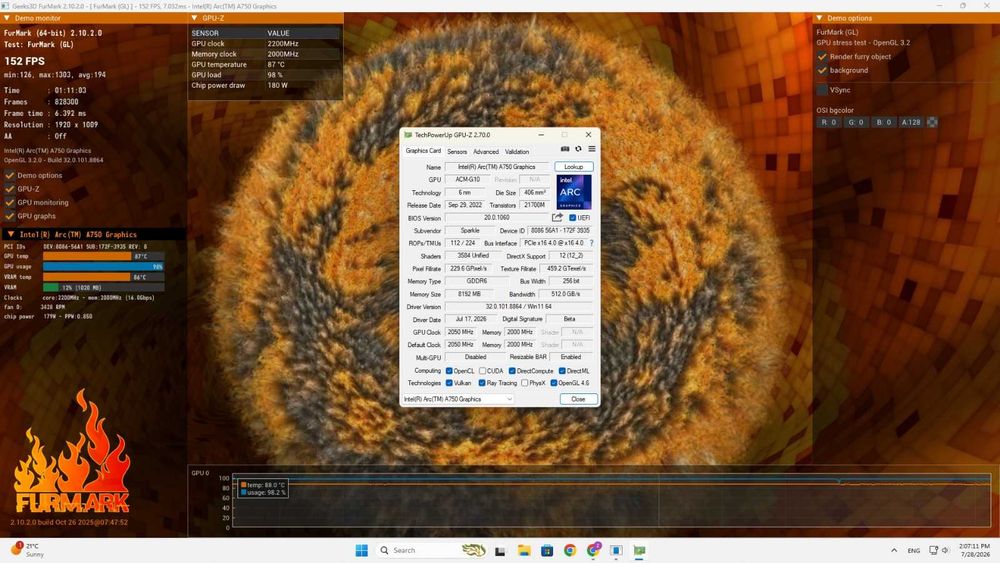Screen dimensions: 1000x563
Task: Click the A:128 alpha value field
Action: pos(911,122)
